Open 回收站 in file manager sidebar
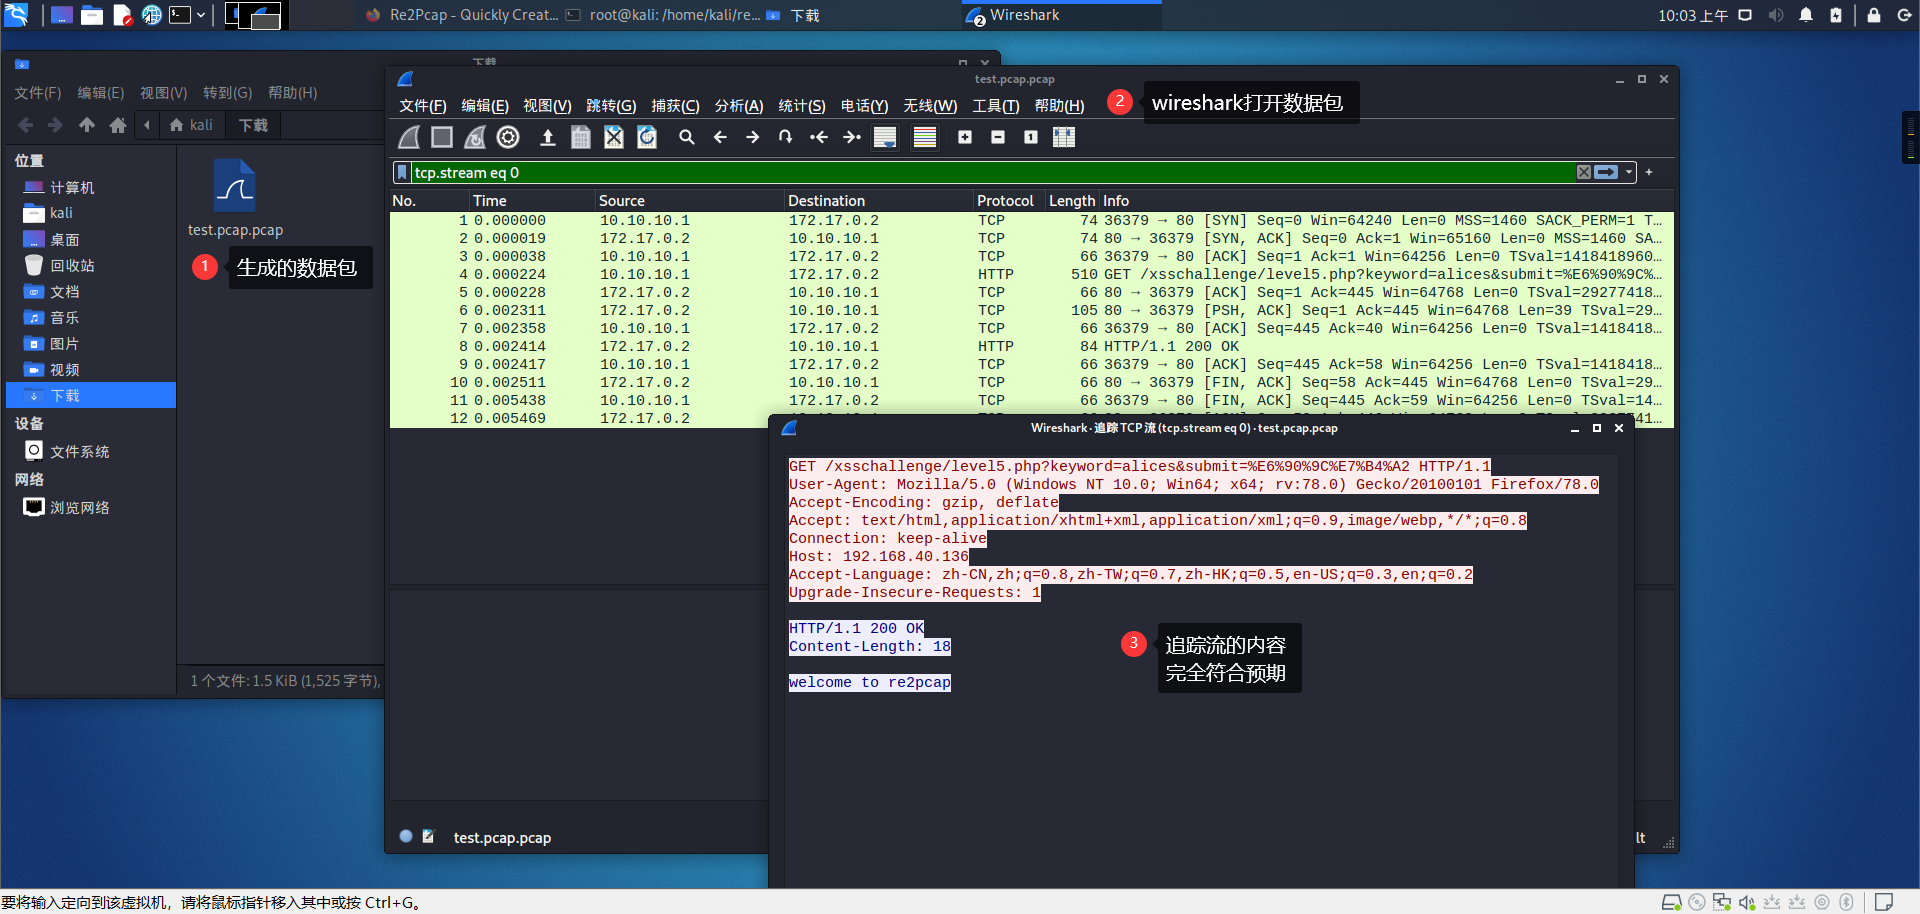 (91, 265)
